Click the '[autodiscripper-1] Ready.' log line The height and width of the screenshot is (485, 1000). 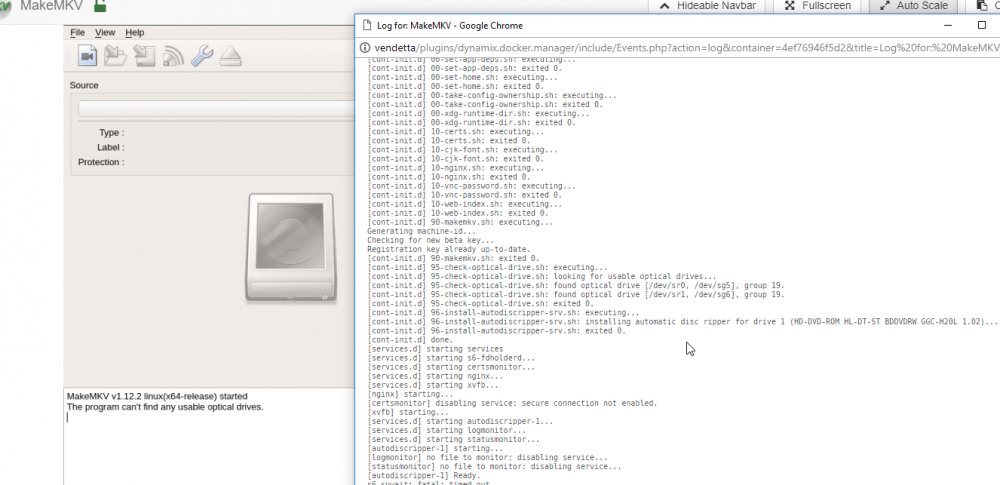(x=424, y=475)
